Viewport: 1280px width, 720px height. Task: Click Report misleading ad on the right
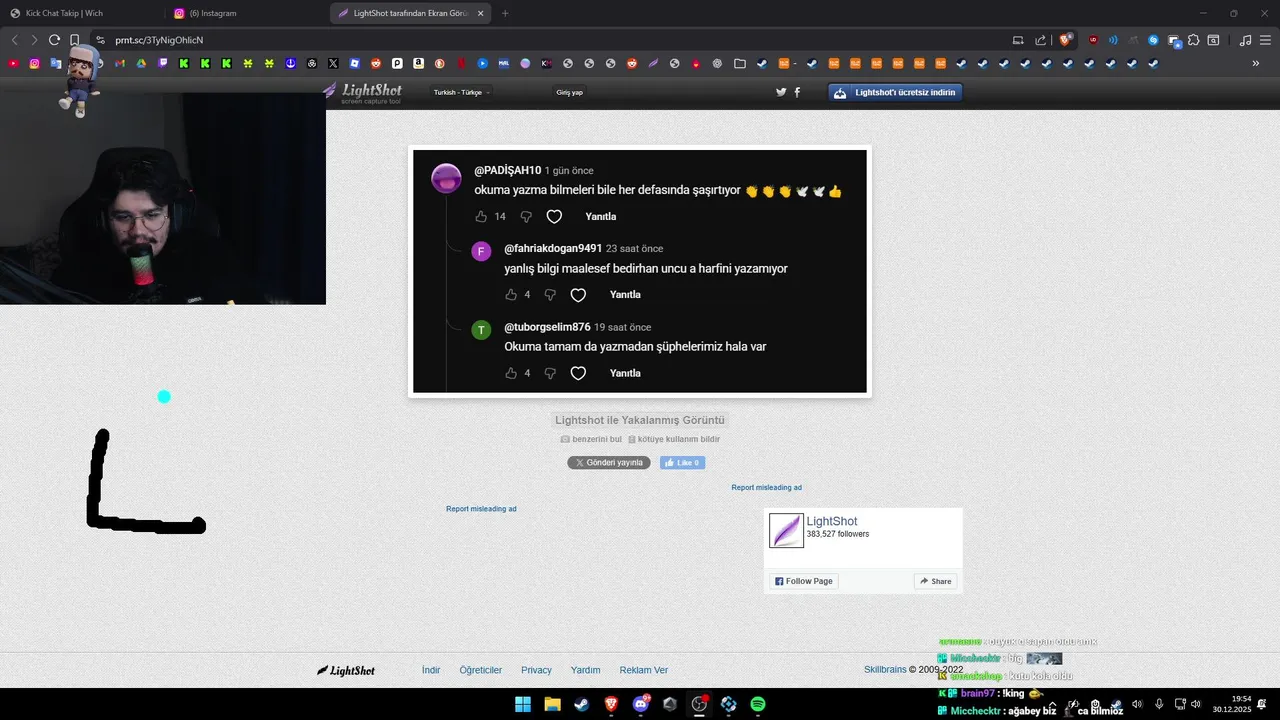[x=766, y=488]
